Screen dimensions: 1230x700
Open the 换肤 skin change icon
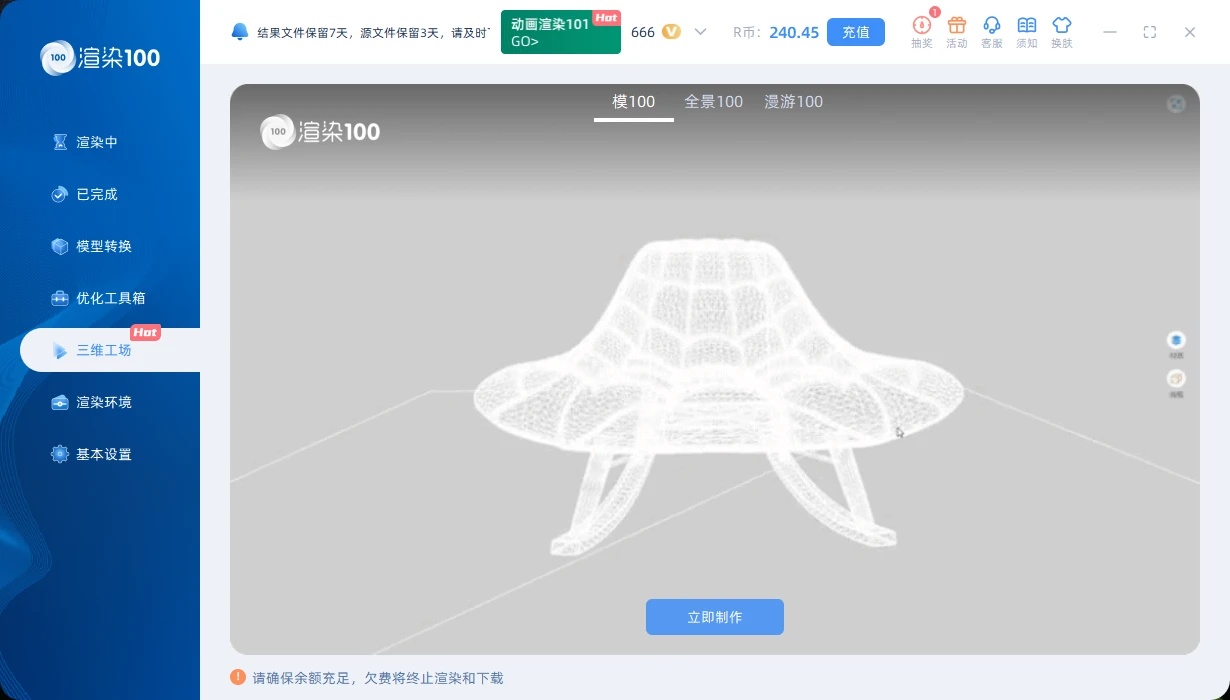click(x=1062, y=31)
